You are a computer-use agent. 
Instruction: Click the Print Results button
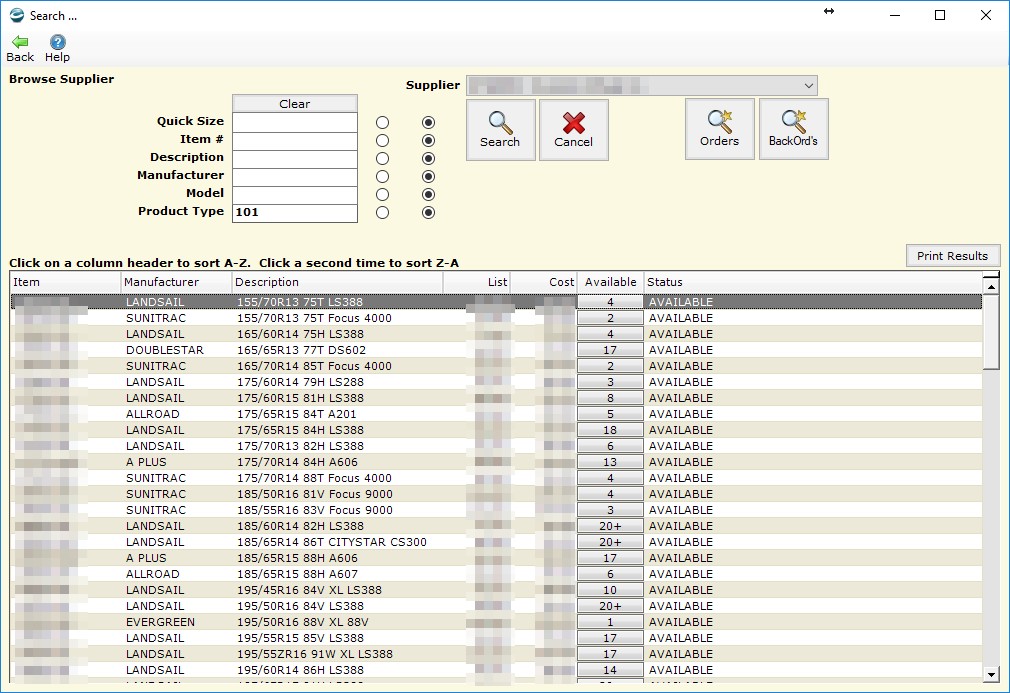tap(952, 256)
